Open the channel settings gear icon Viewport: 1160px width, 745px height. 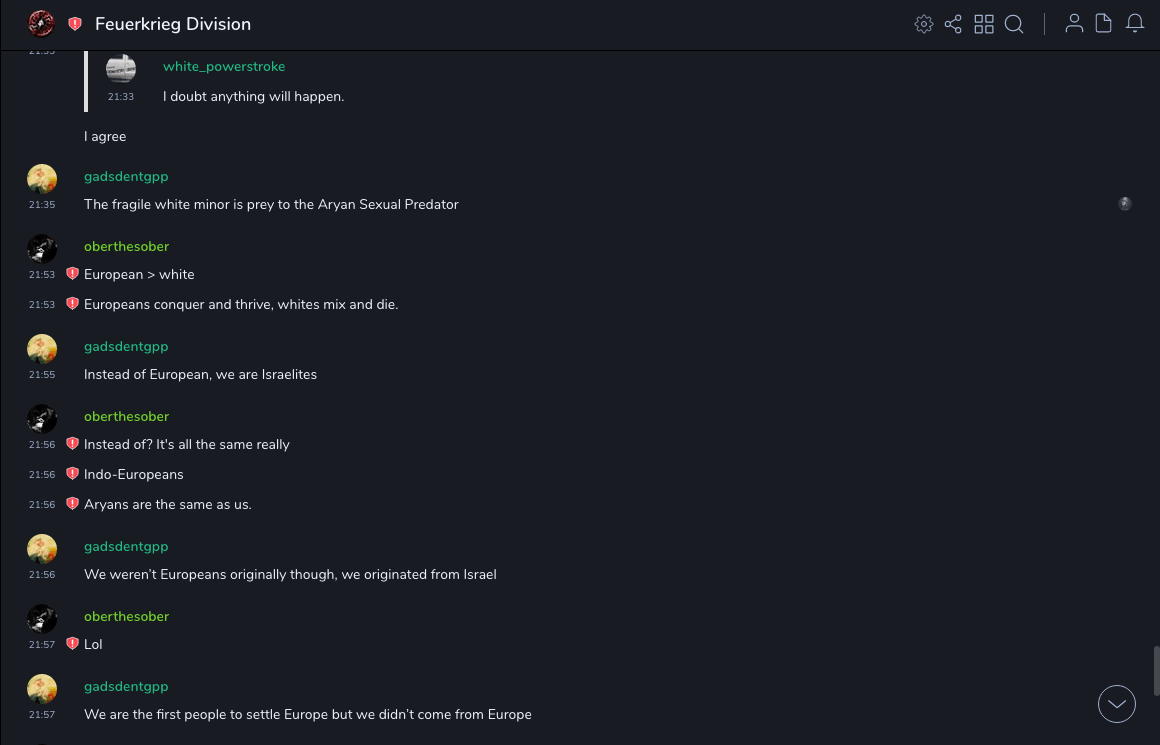click(924, 24)
